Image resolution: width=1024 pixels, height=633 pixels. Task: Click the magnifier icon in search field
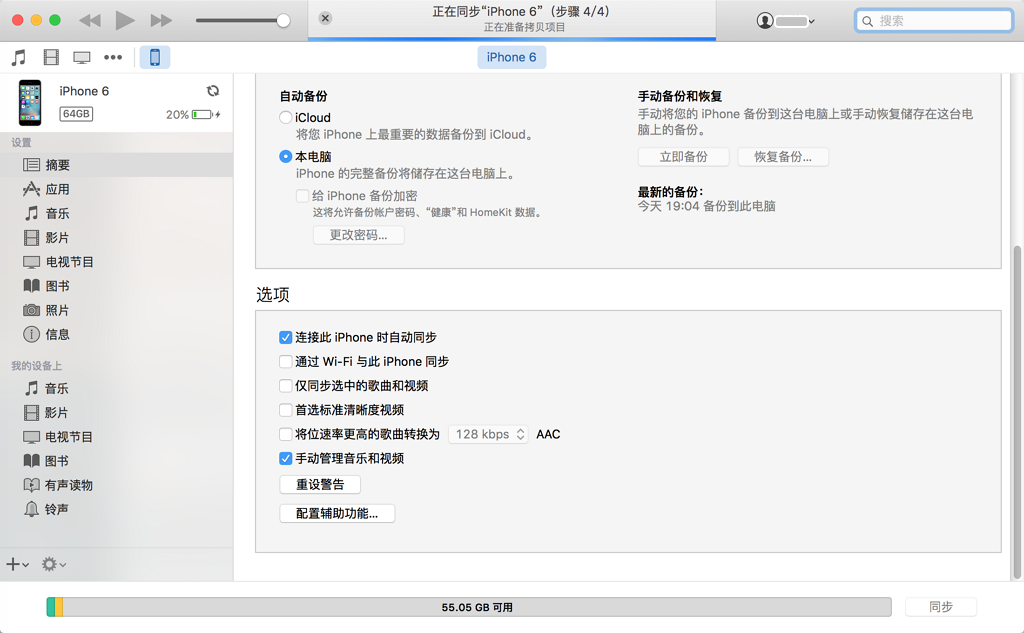867,21
